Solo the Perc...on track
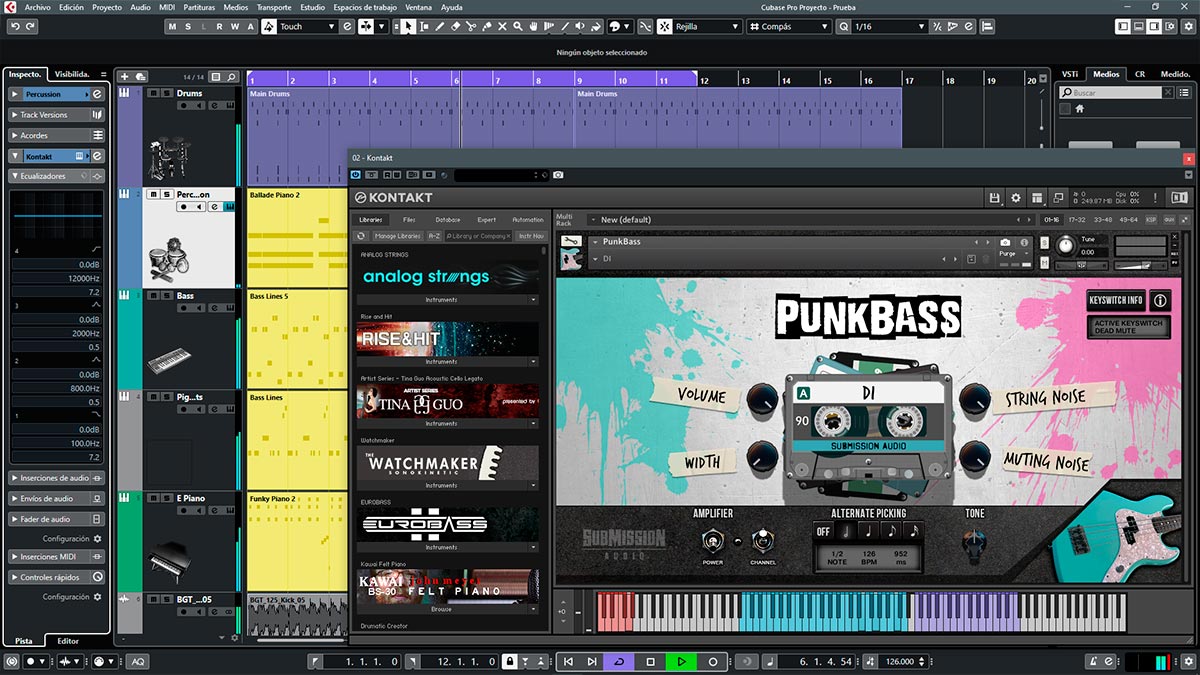1200x675 pixels. click(x=166, y=194)
